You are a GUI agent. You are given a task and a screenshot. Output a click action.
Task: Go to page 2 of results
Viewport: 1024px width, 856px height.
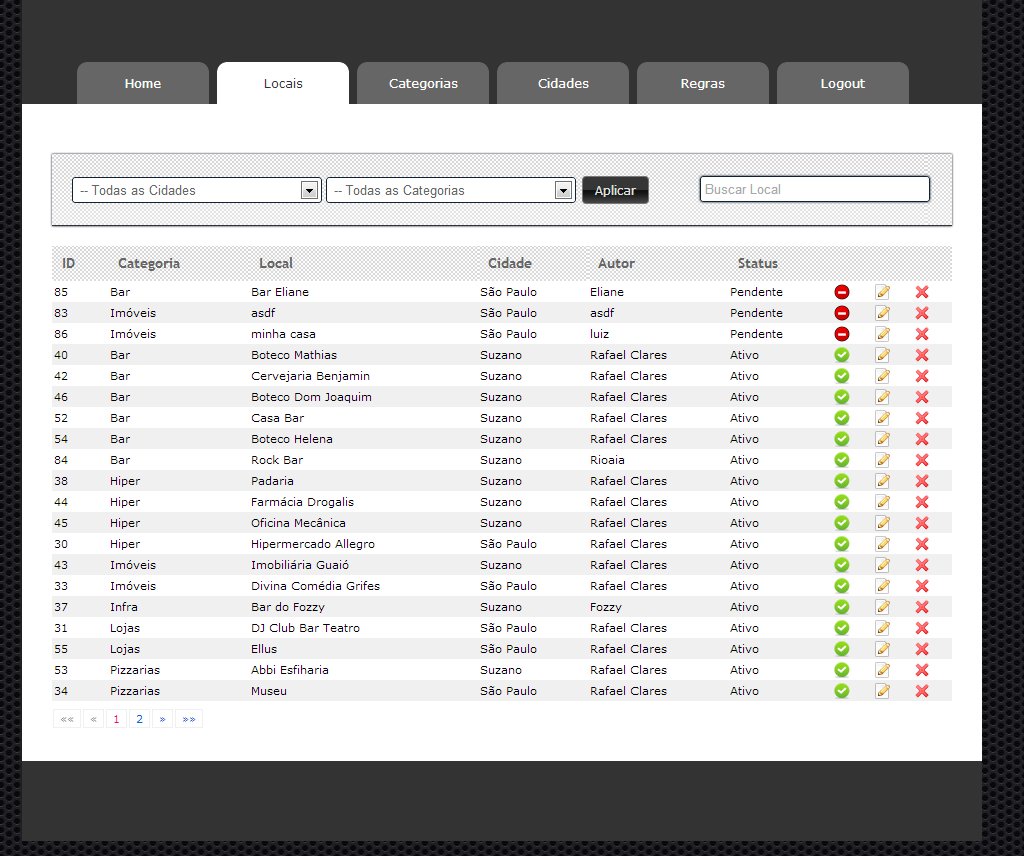139,719
